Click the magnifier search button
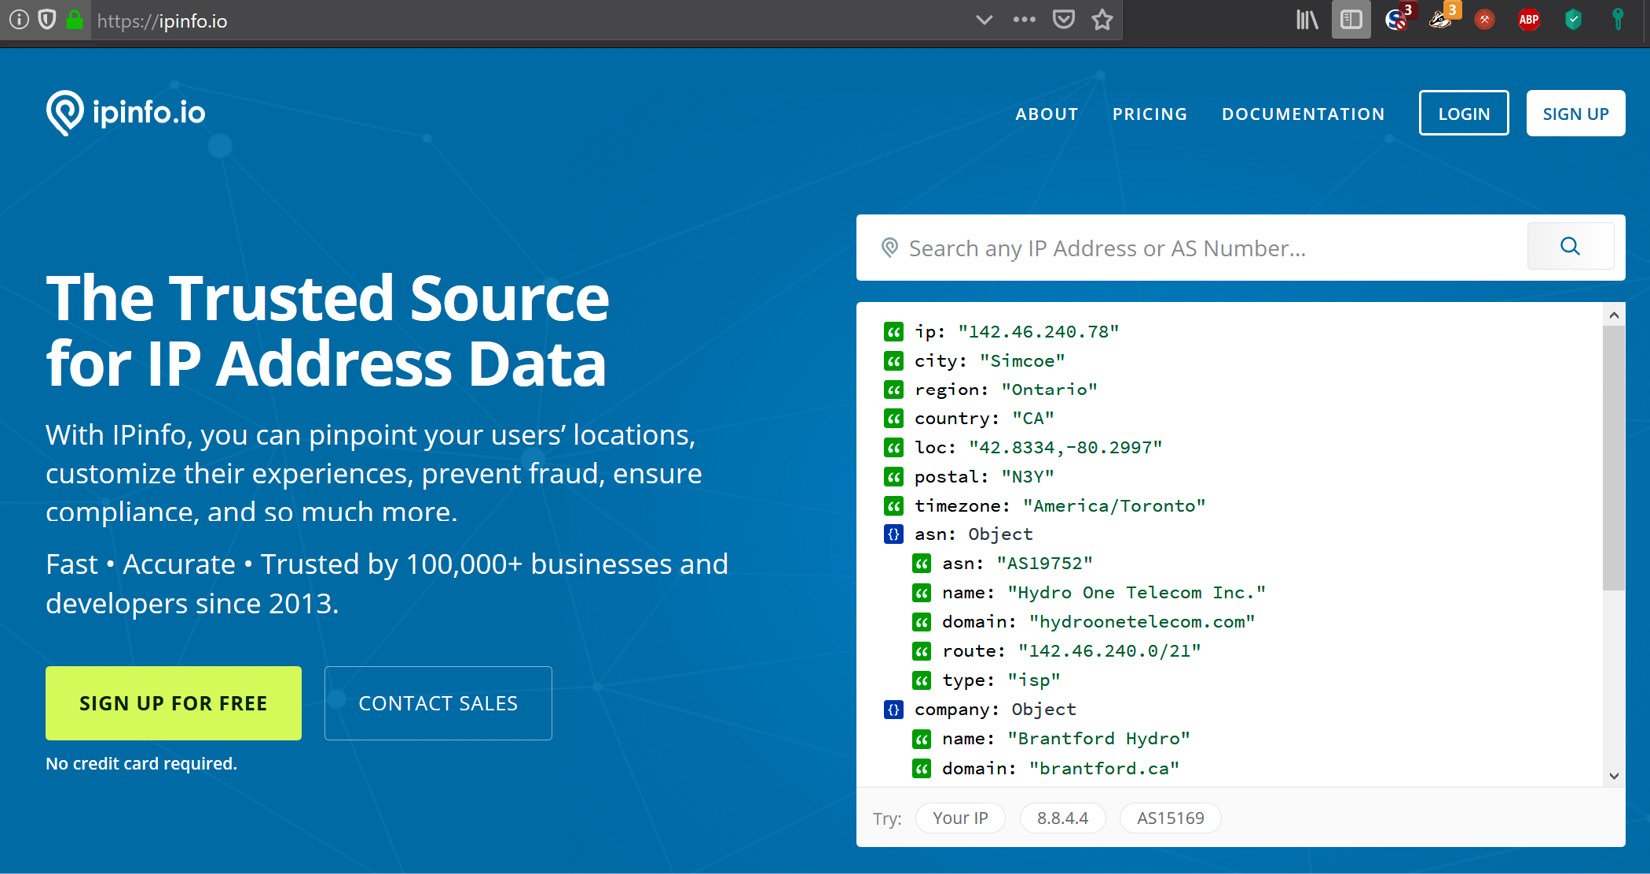The height and width of the screenshot is (874, 1650). pos(1570,246)
